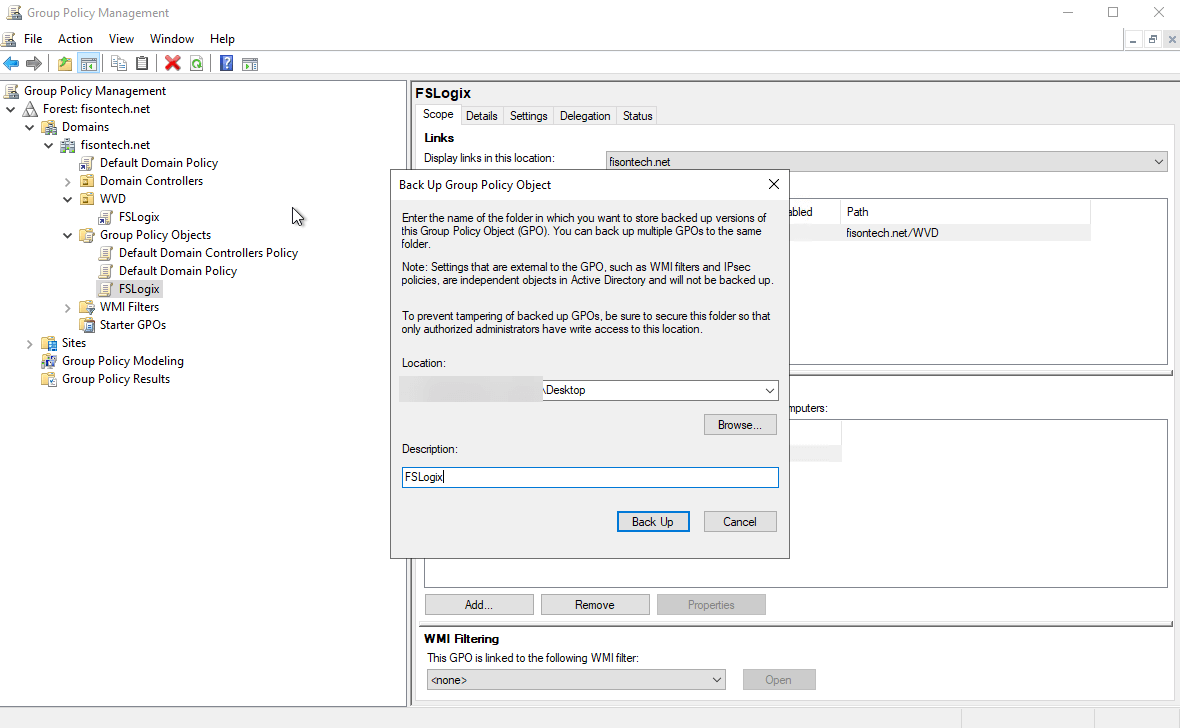
Task: Open the Display links location dropdown
Action: (1158, 162)
